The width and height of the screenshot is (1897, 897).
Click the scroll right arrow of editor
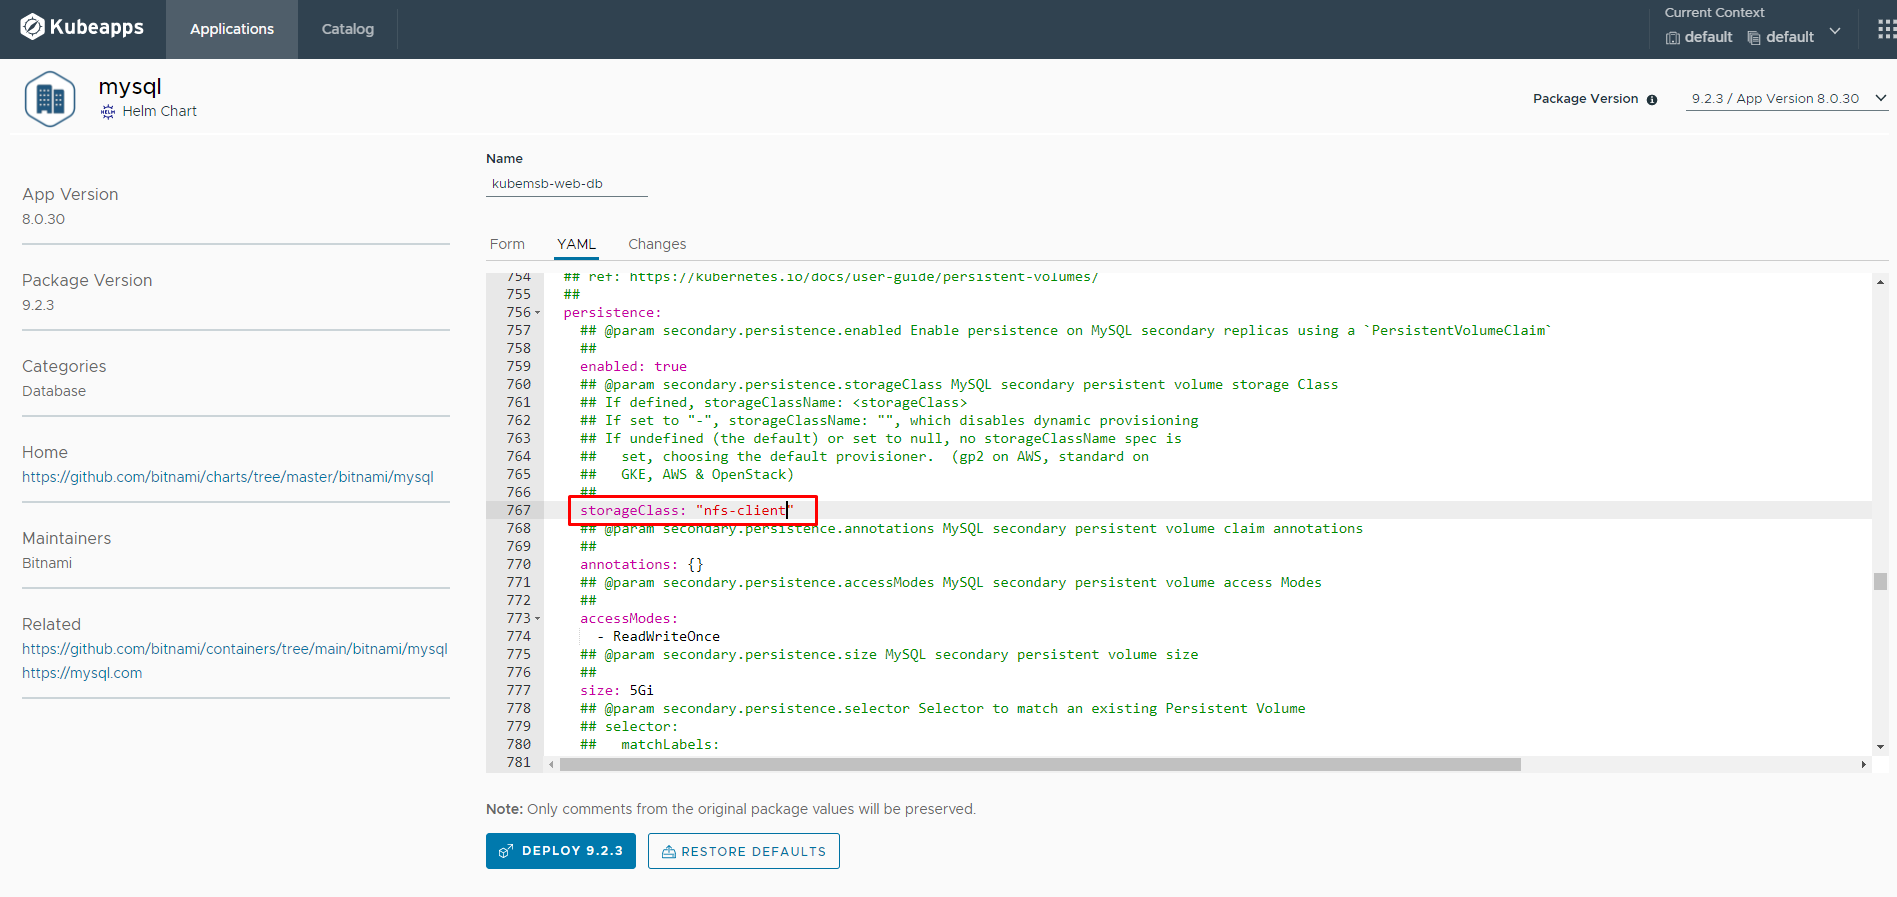1863,764
